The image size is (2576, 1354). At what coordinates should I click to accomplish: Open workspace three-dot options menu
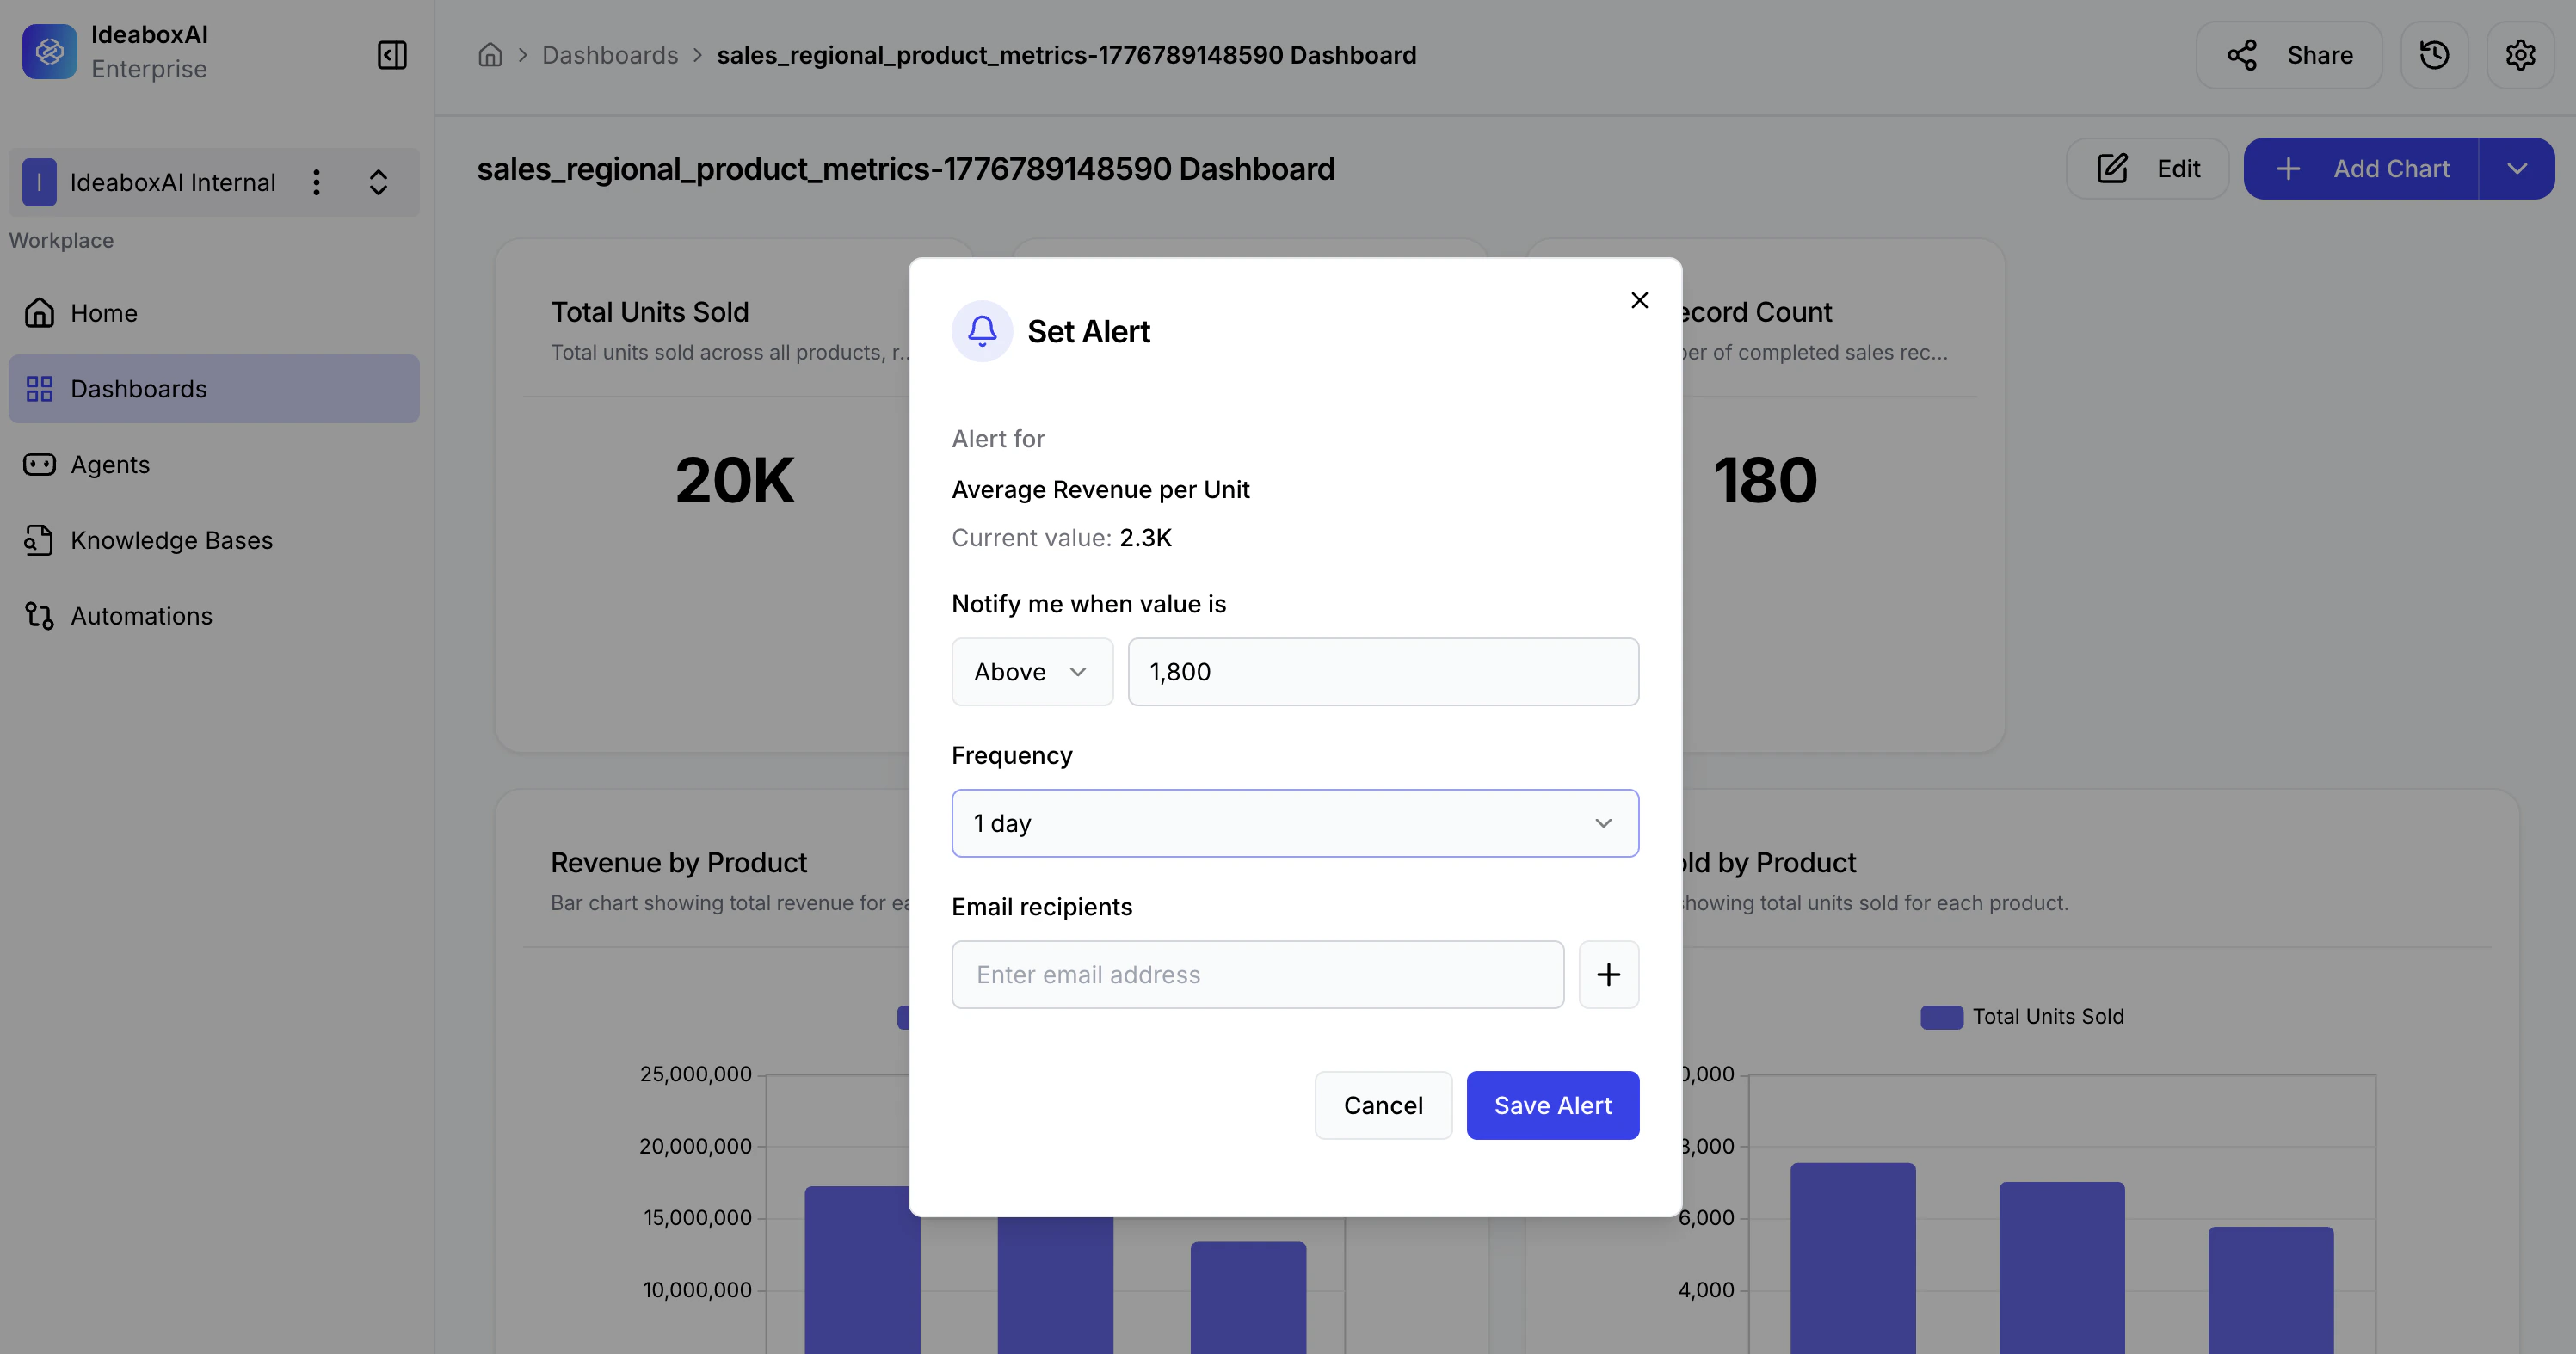tap(316, 182)
